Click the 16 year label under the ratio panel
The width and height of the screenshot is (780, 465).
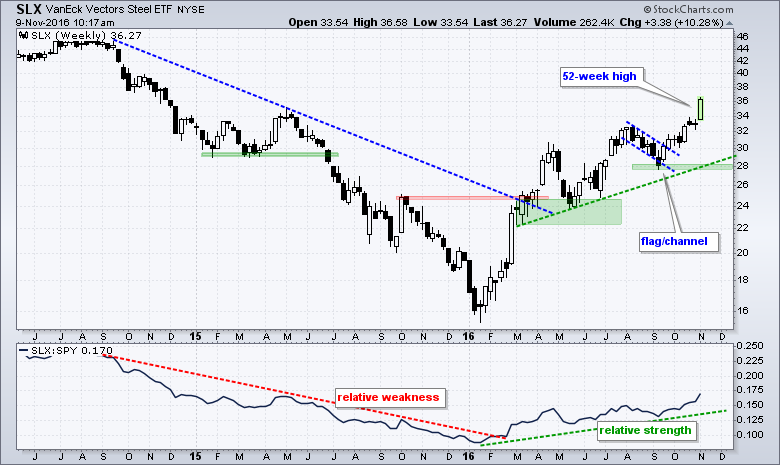[x=469, y=456]
